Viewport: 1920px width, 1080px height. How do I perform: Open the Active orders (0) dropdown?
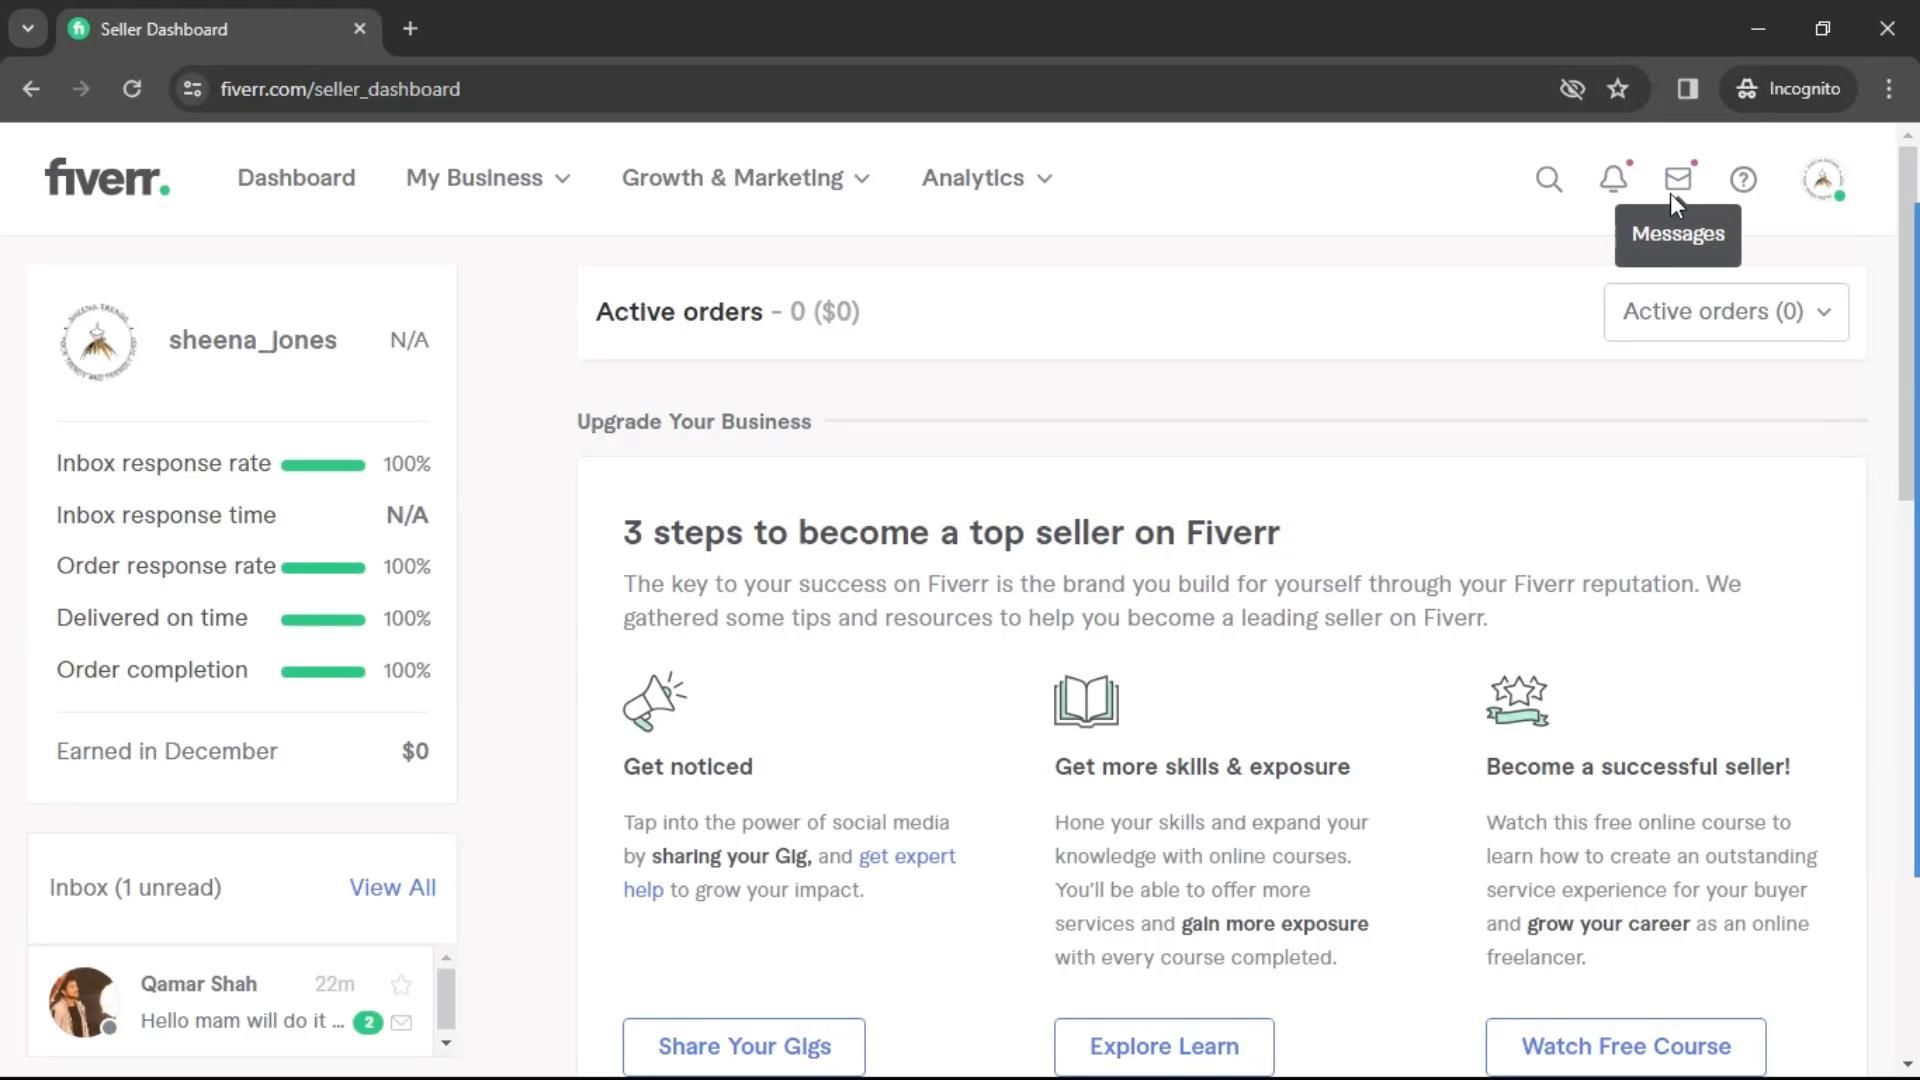[x=1725, y=312]
